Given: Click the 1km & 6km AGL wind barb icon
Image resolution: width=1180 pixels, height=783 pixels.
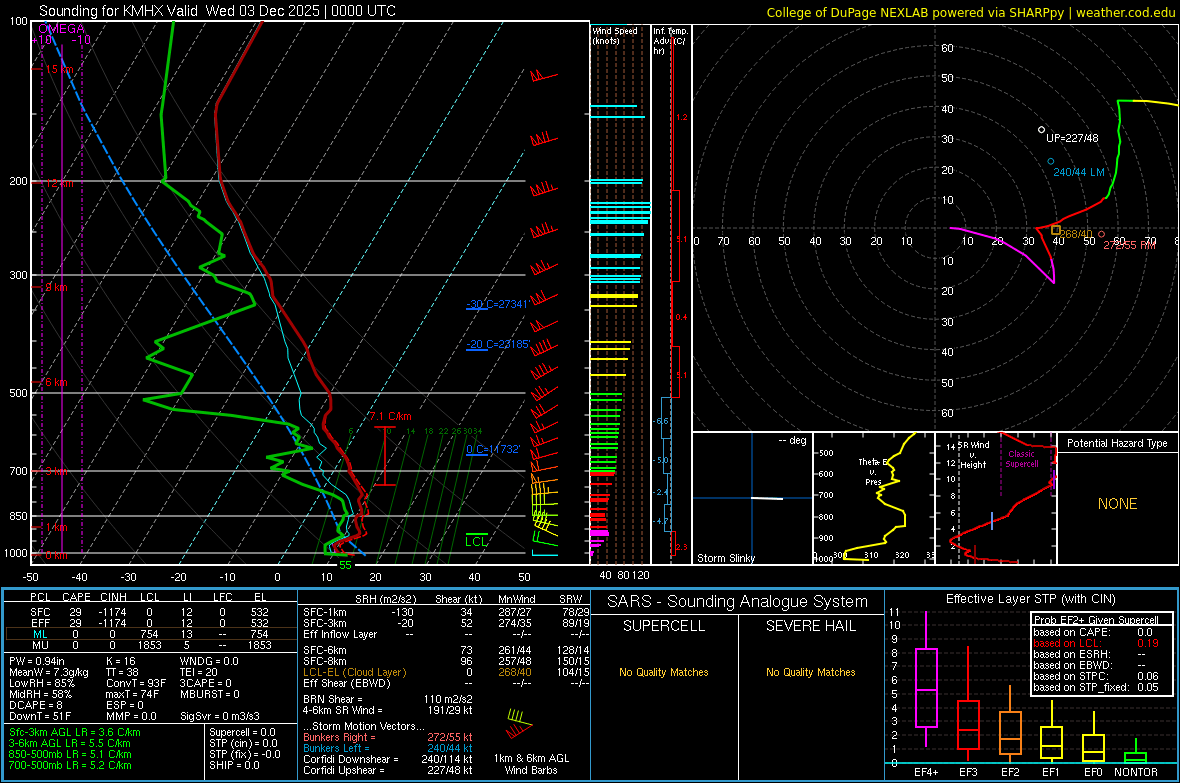Looking at the screenshot, I should click(x=518, y=723).
